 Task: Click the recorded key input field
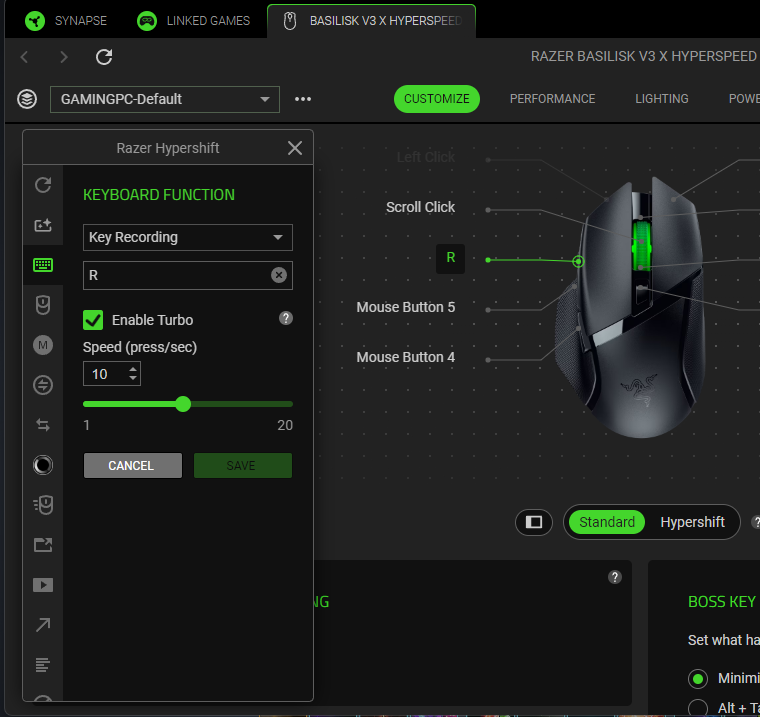click(188, 275)
